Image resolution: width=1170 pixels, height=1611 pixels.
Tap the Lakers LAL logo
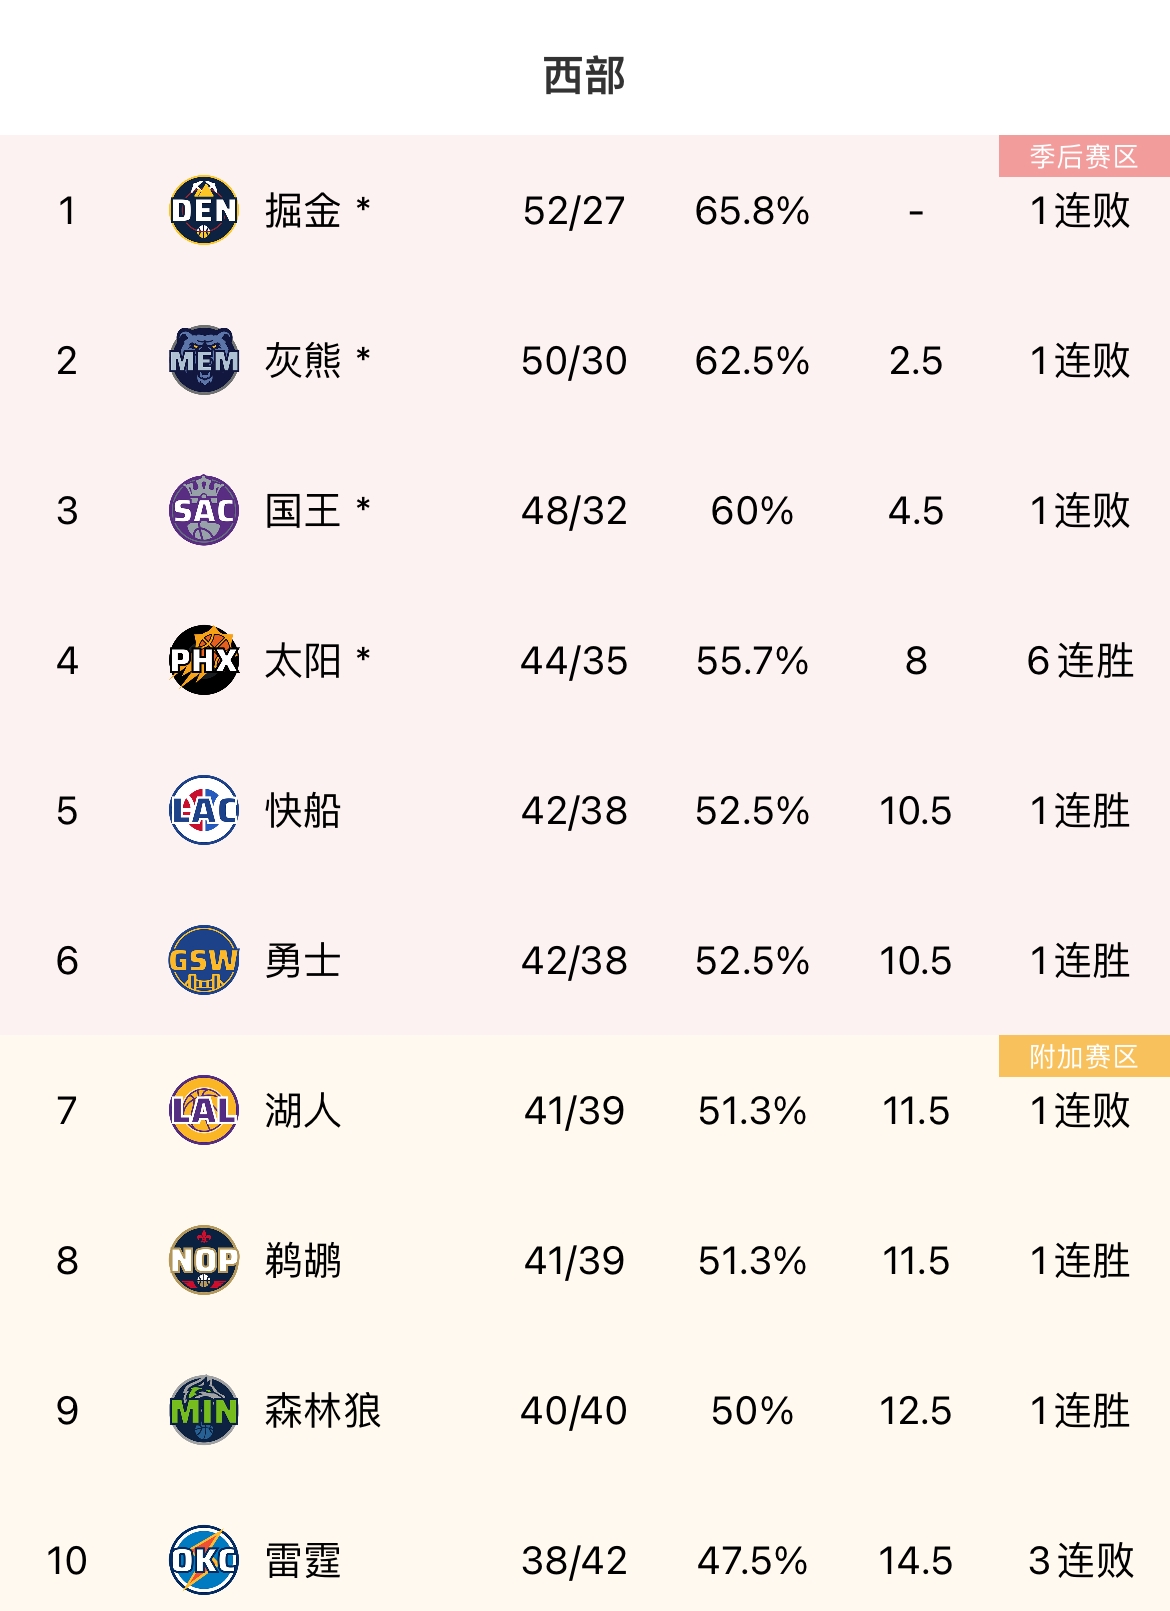204,1110
